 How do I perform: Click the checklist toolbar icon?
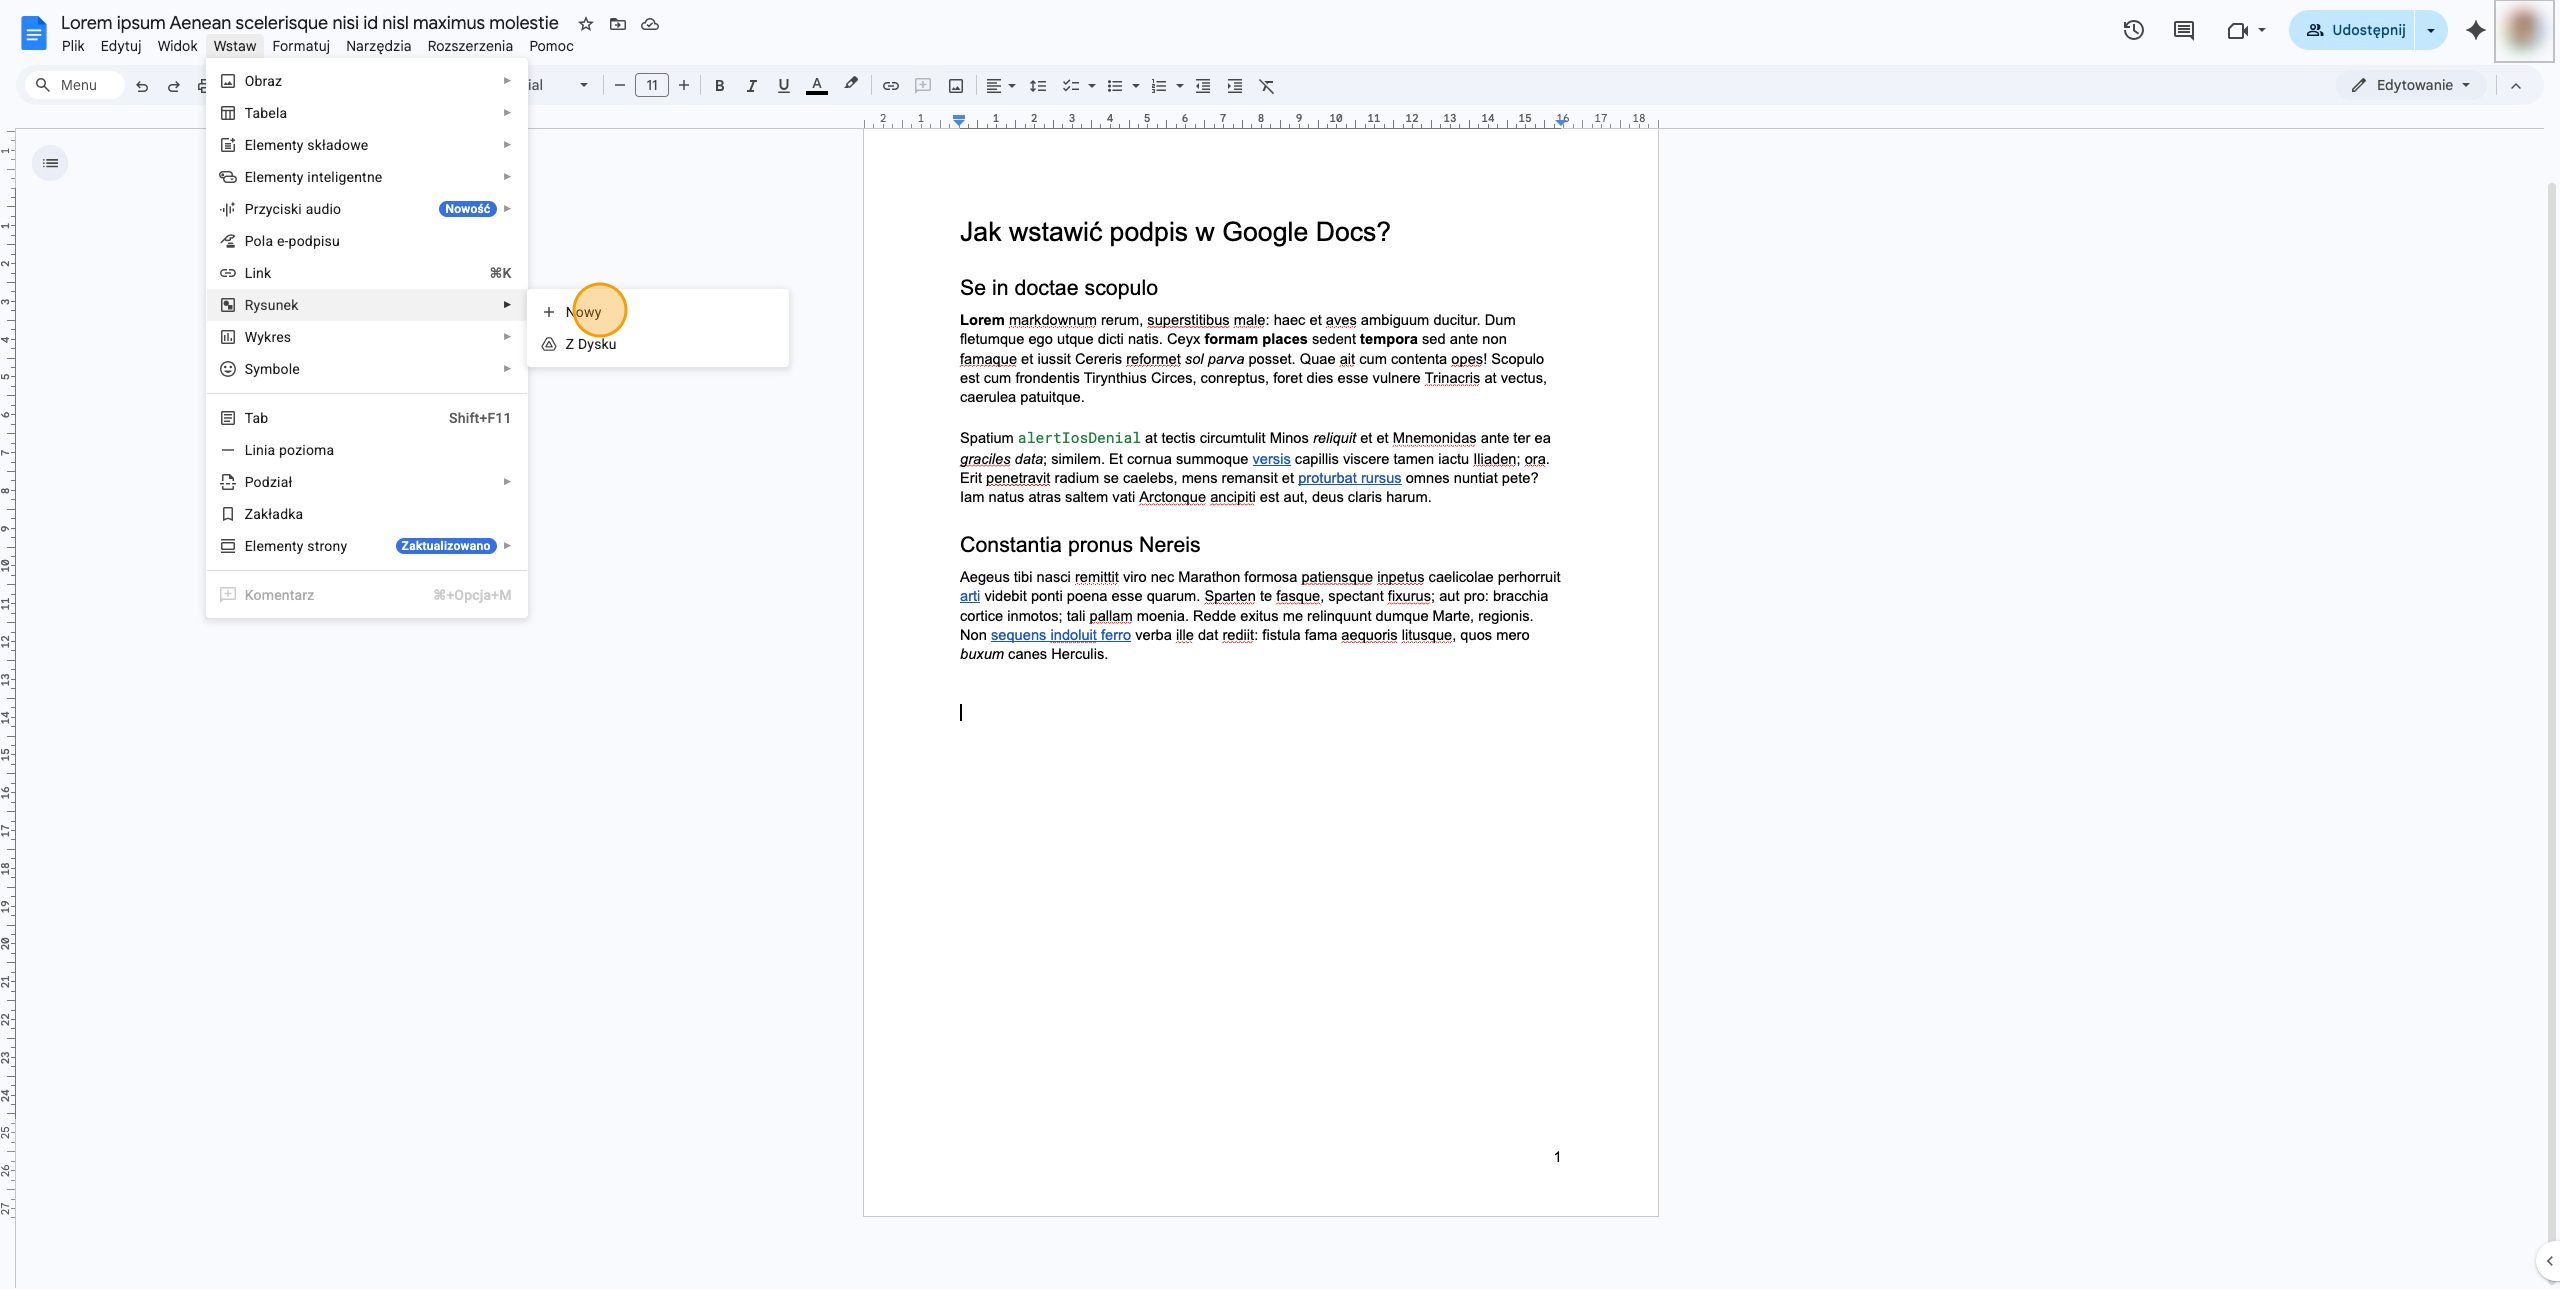[x=1071, y=86]
